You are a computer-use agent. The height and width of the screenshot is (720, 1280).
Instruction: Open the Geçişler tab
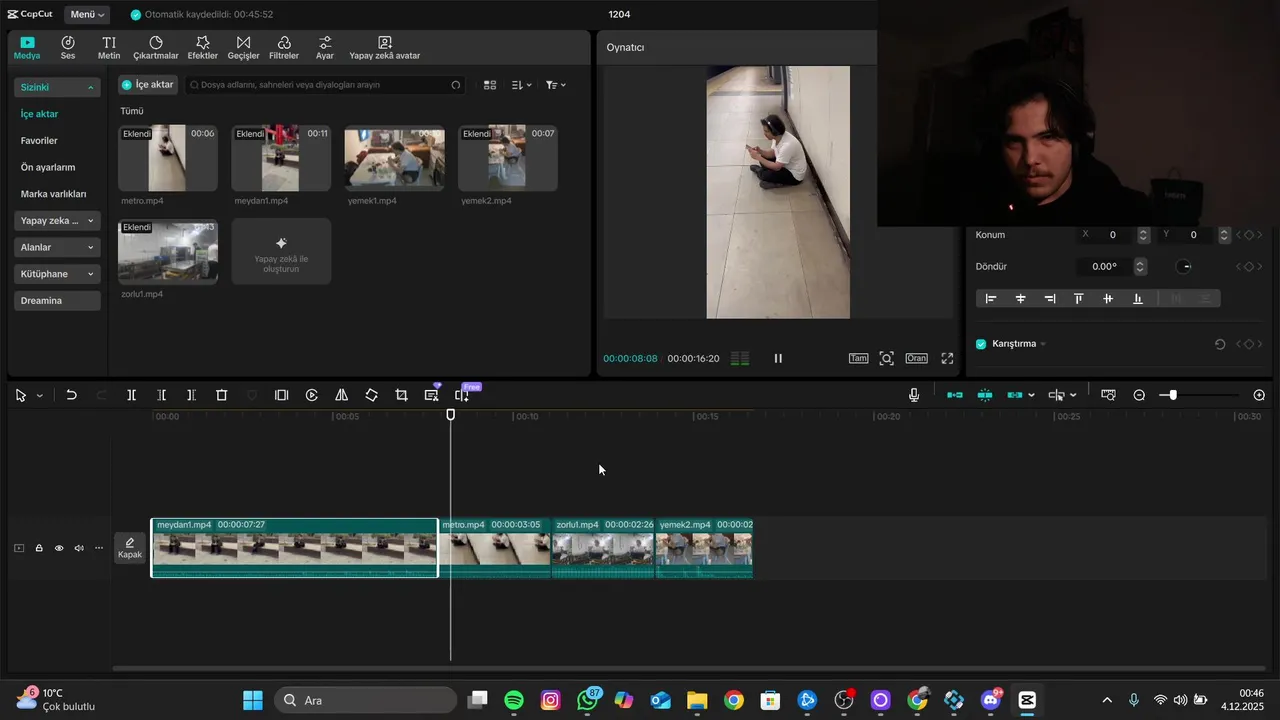[243, 48]
